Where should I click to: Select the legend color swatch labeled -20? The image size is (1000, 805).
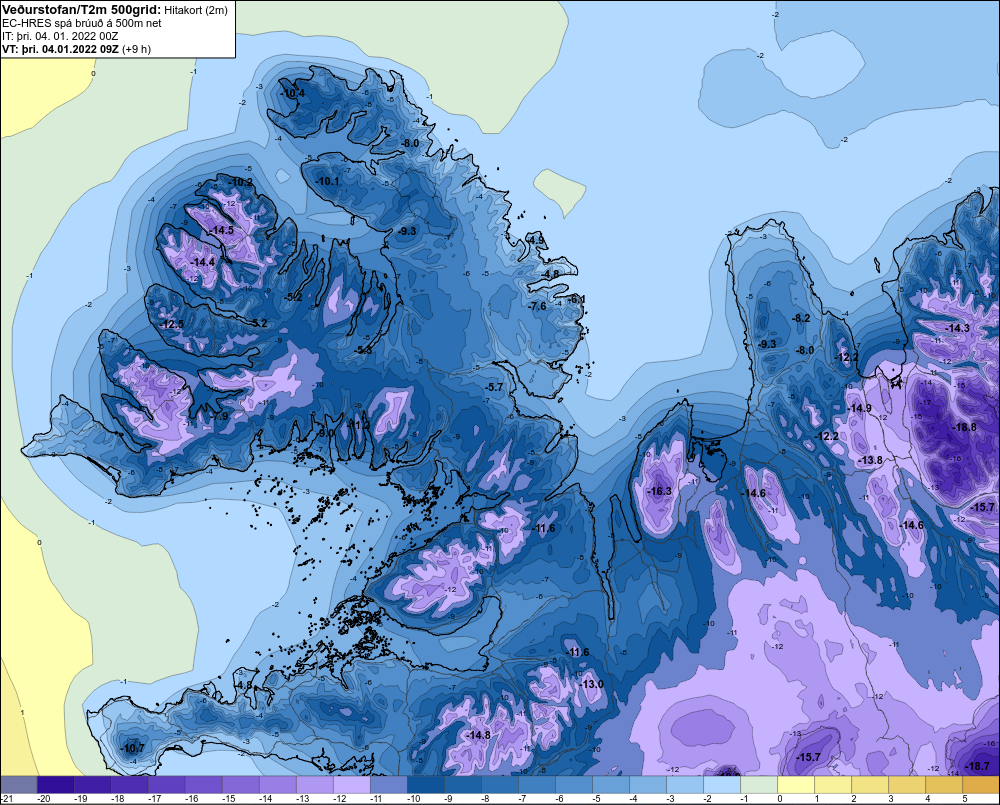55,784
